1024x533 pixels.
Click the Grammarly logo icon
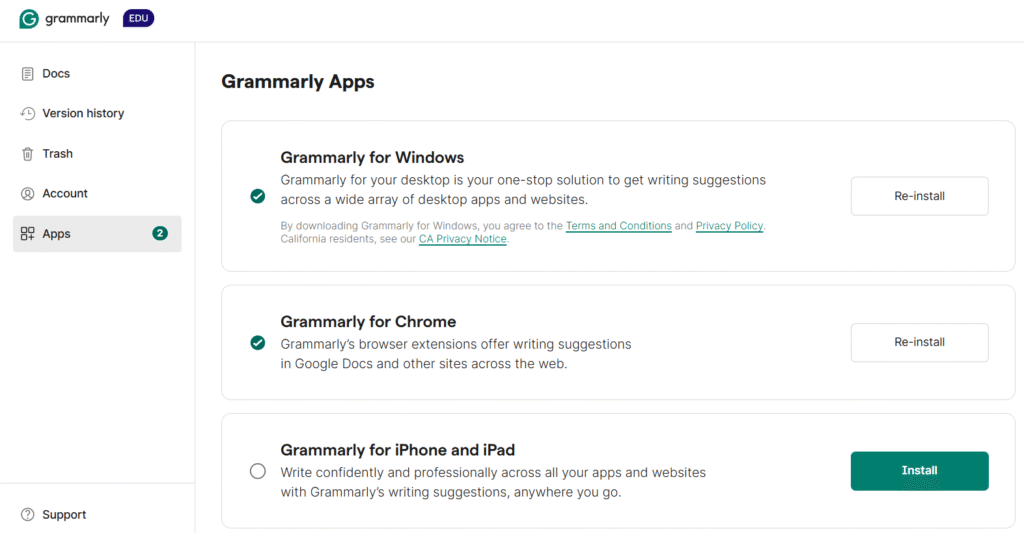point(29,19)
